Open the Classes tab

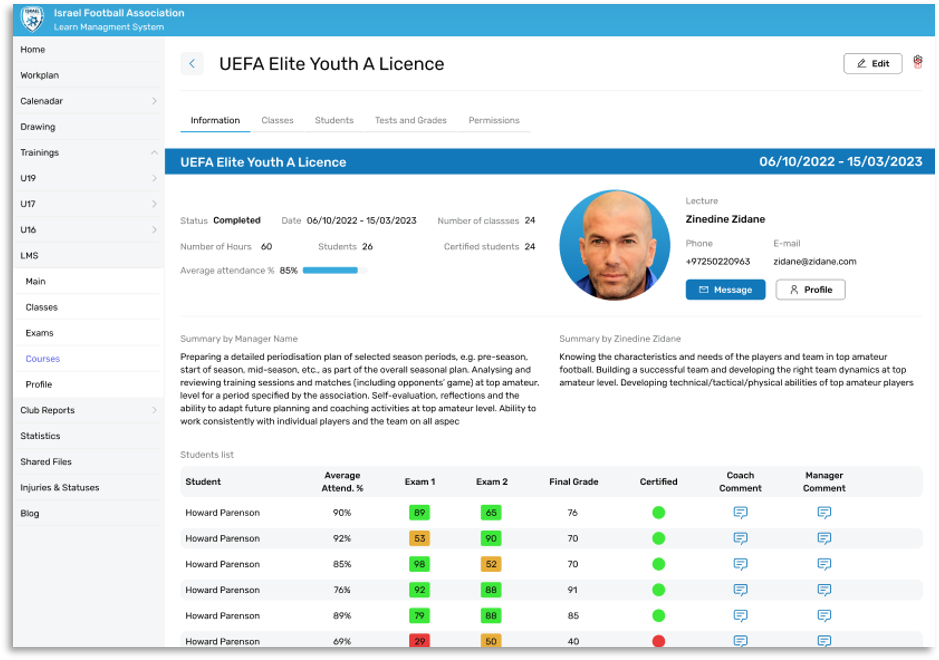(277, 120)
